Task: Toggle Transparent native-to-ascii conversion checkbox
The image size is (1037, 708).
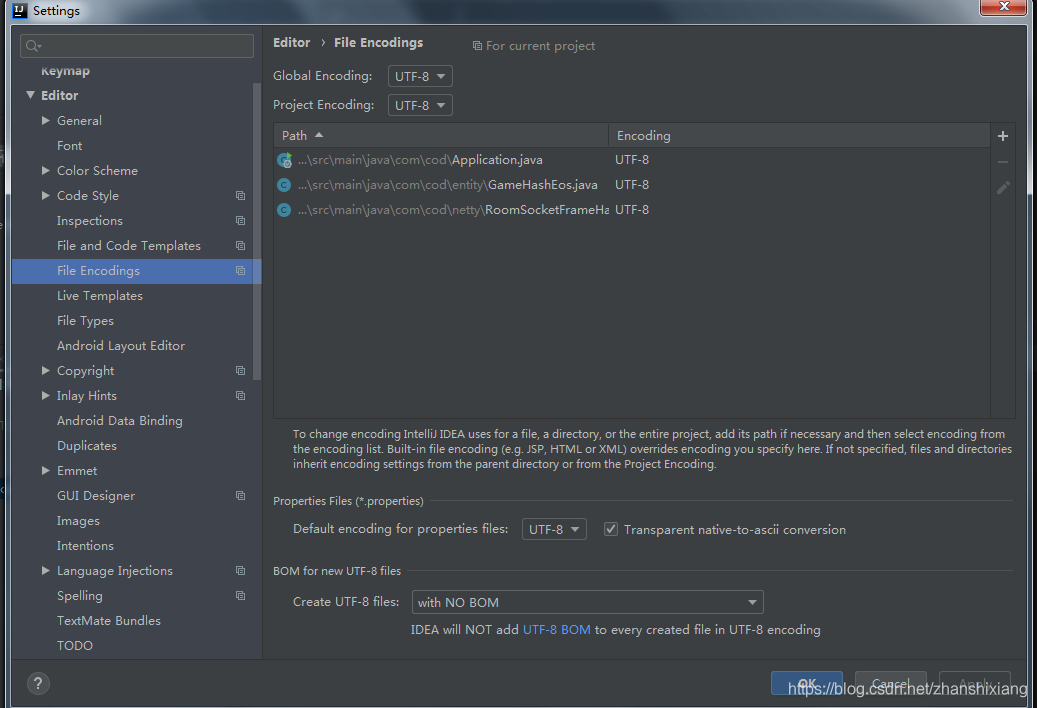Action: (610, 530)
